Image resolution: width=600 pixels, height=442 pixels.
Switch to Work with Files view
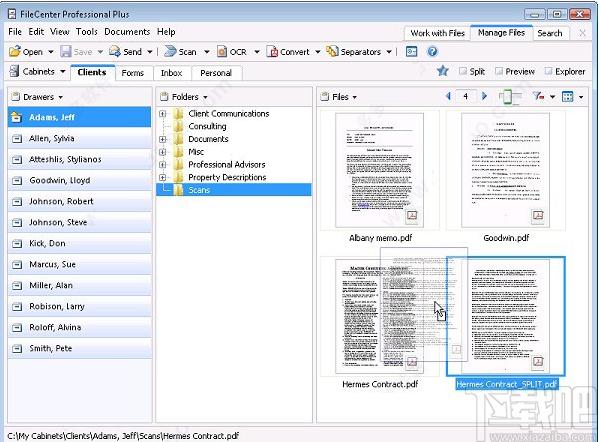point(437,33)
